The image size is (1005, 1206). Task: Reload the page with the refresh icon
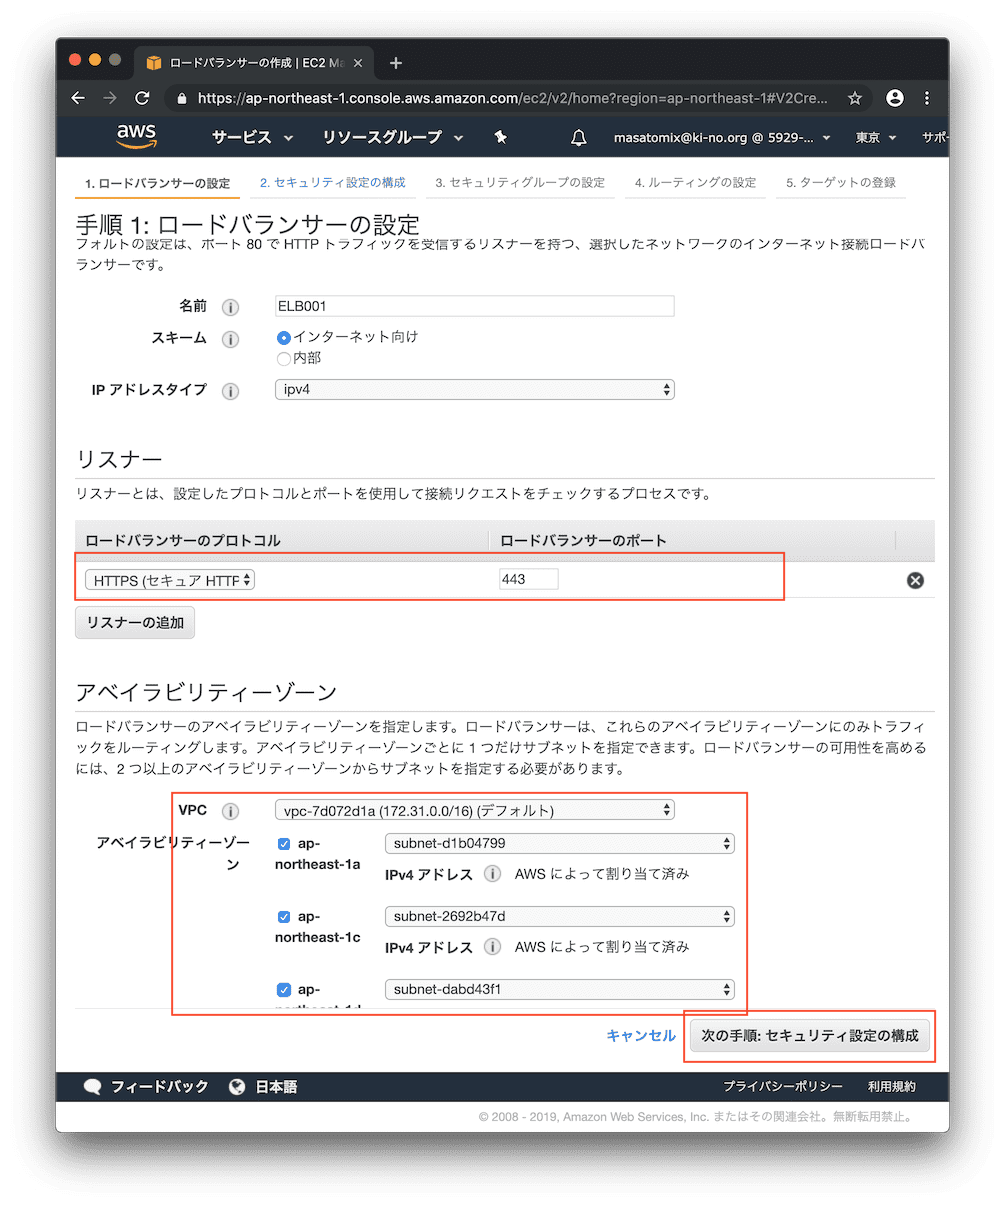142,98
